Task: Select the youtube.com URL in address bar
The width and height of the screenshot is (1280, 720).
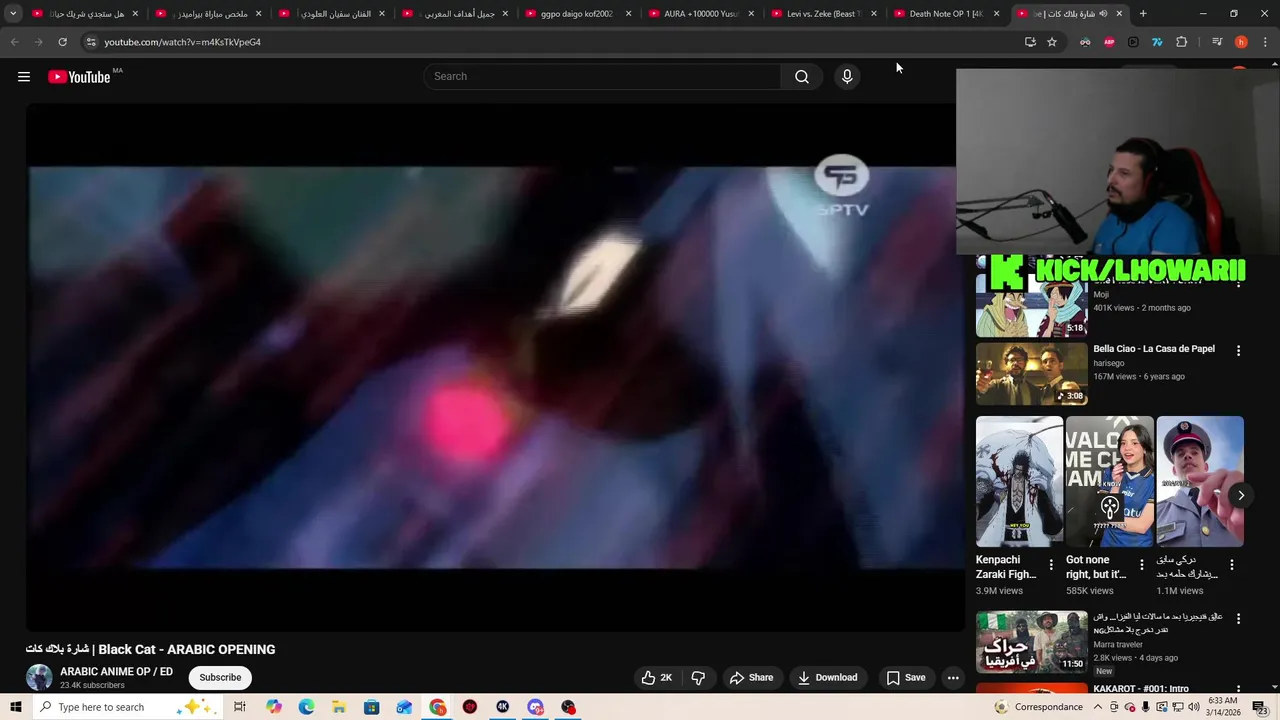Action: 182,42
